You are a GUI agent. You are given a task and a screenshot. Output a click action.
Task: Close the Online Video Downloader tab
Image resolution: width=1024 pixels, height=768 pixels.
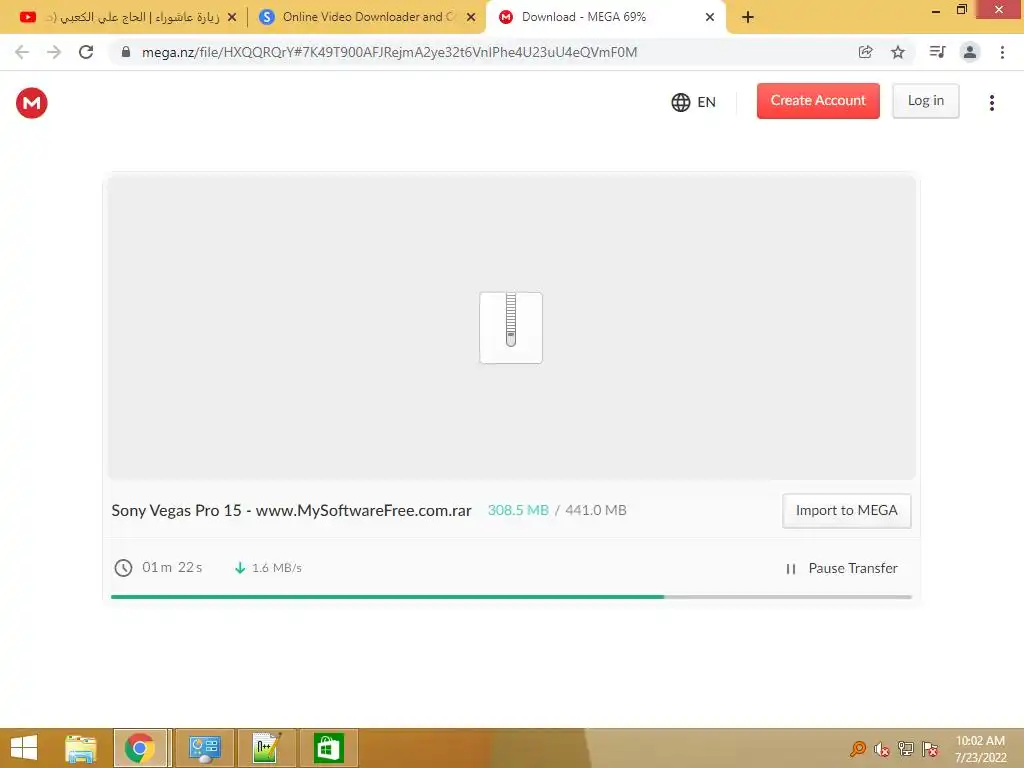click(471, 17)
